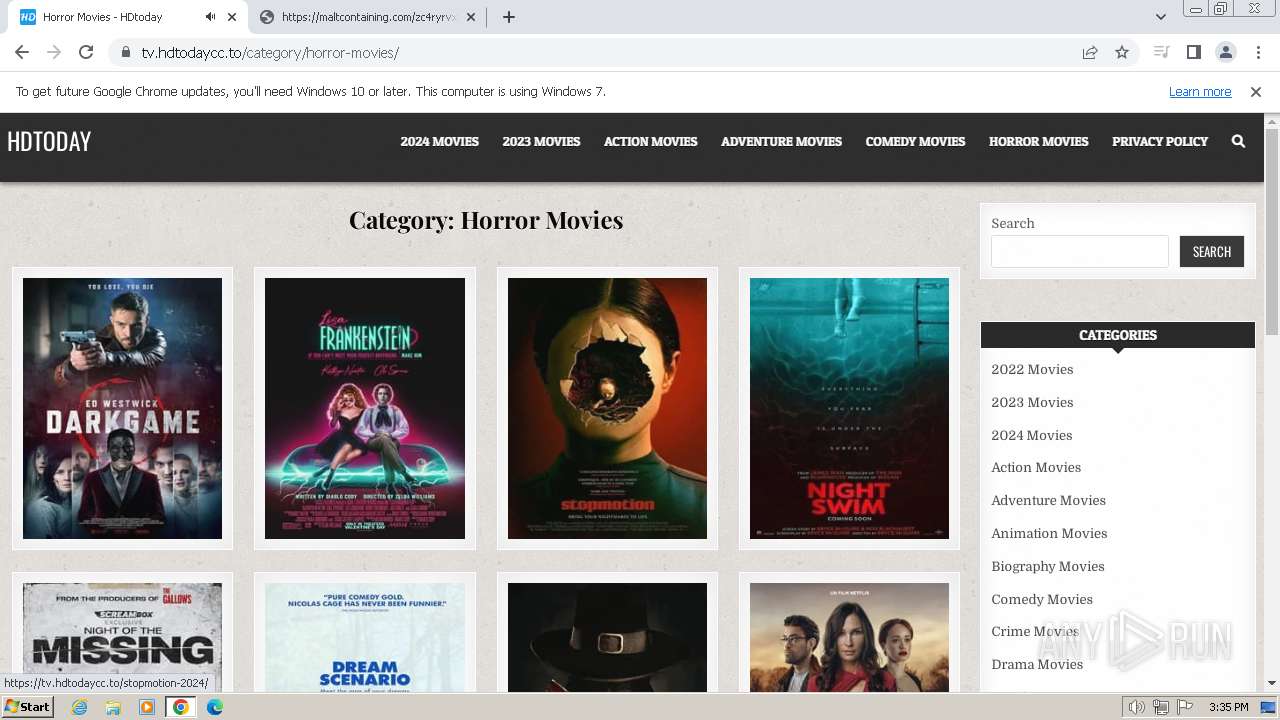This screenshot has height=720, width=1280.
Task: Open the Windows Start menu
Action: (x=27, y=707)
